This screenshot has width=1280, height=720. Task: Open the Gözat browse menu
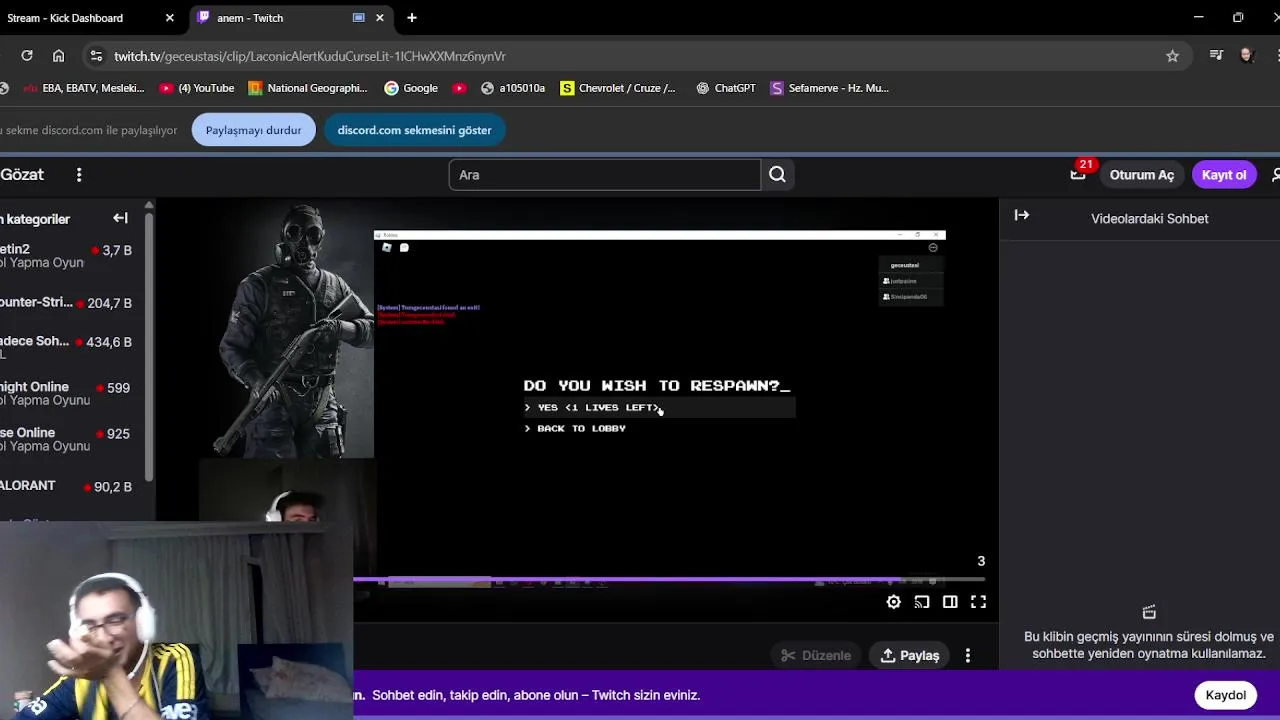[22, 175]
